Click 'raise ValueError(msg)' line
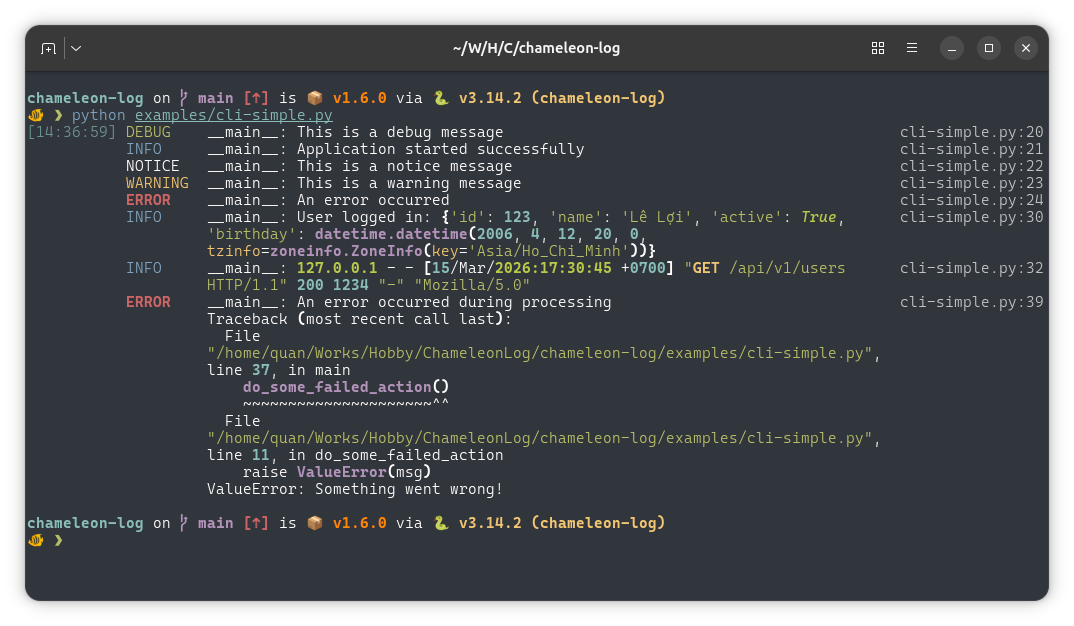Image resolution: width=1074 pixels, height=626 pixels. [x=337, y=472]
